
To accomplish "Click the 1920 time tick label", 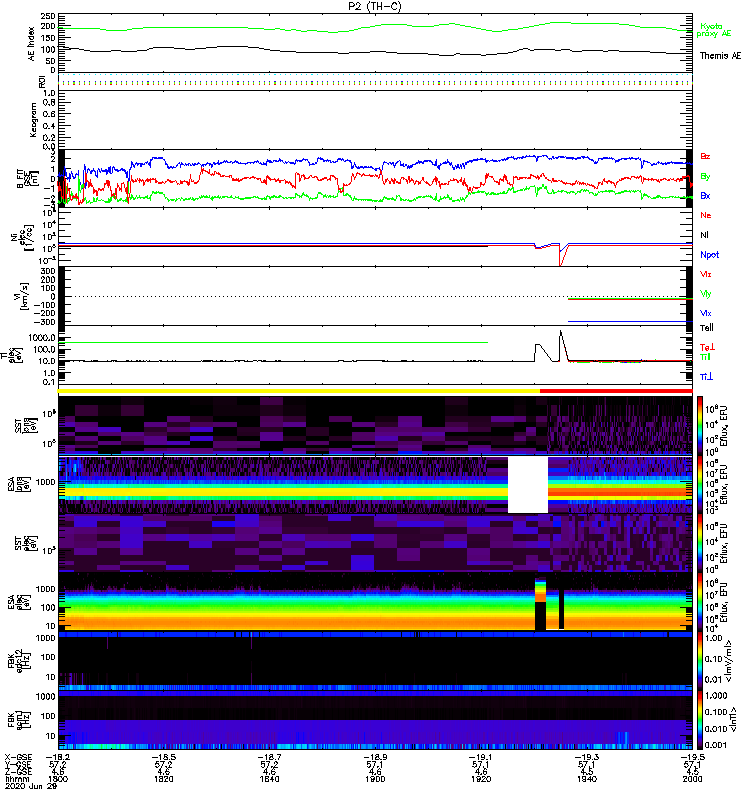I will [x=481, y=779].
